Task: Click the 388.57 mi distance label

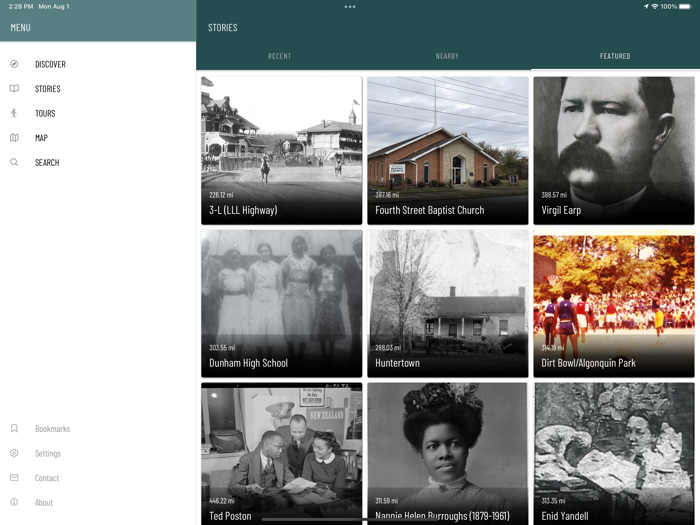Action: click(554, 195)
